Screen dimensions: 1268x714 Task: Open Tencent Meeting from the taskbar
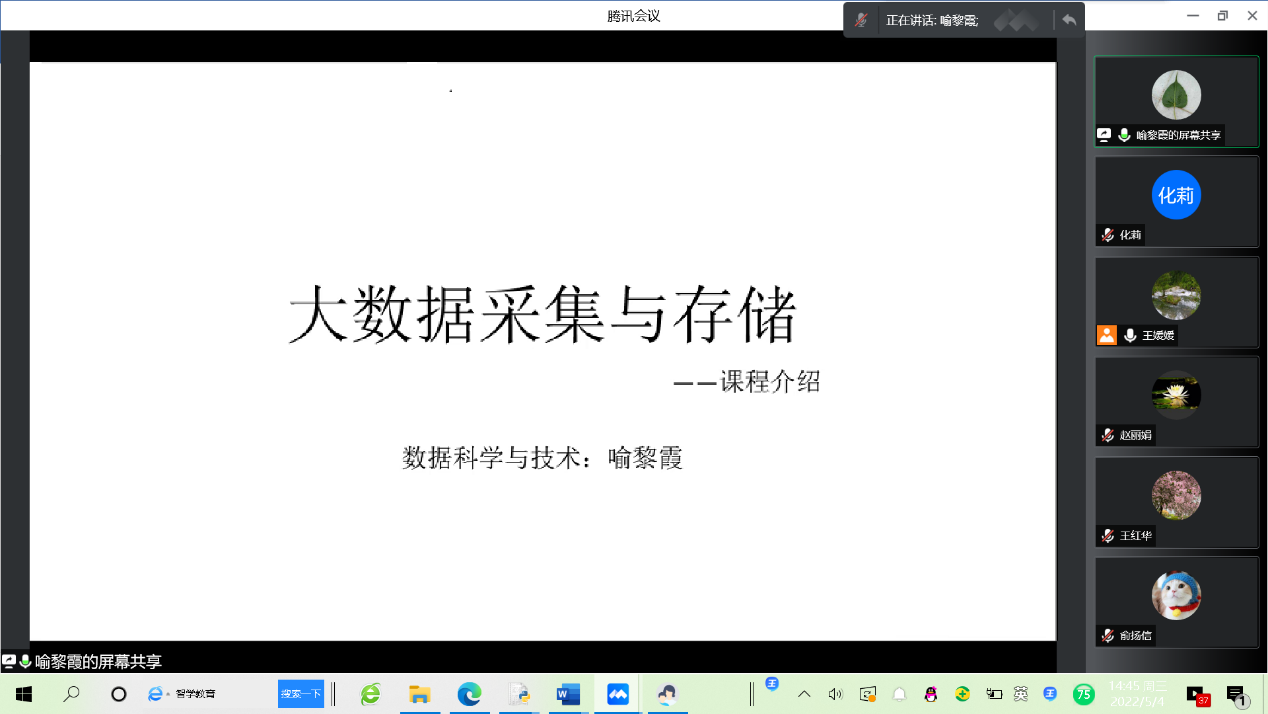click(618, 694)
